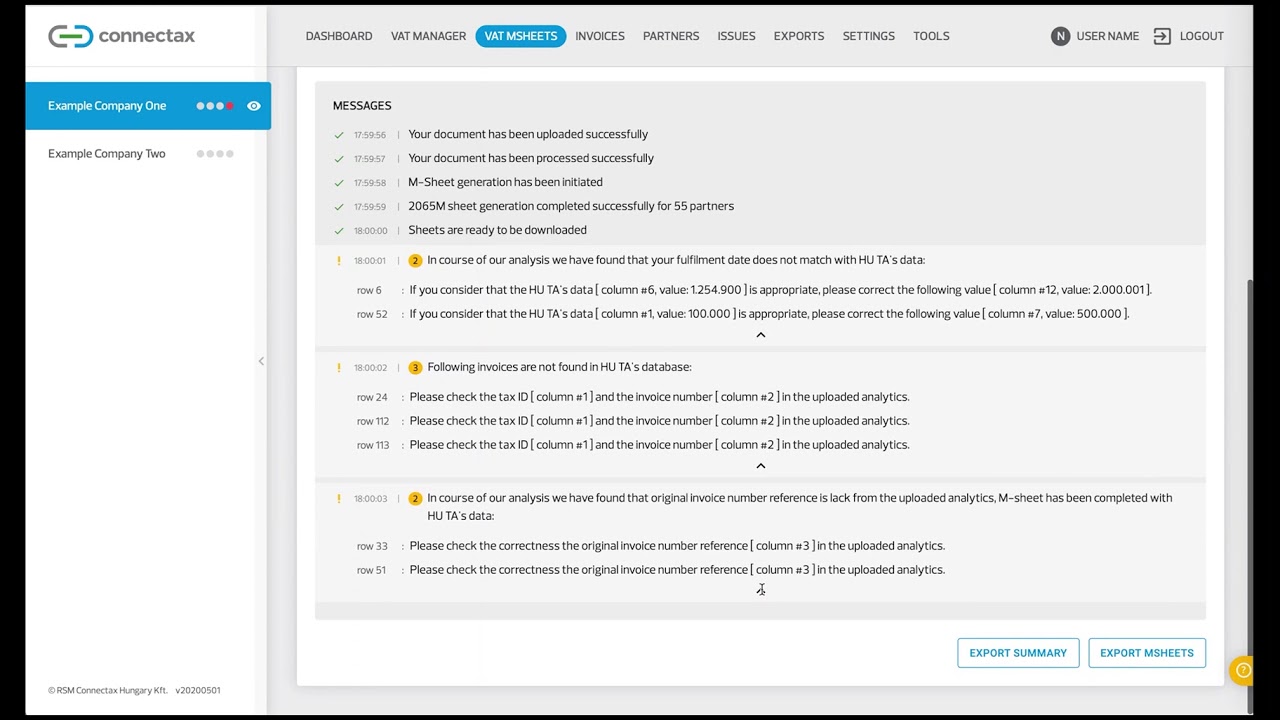Collapse the fulfilment date mismatch message
The width and height of the screenshot is (1280, 720).
click(760, 335)
